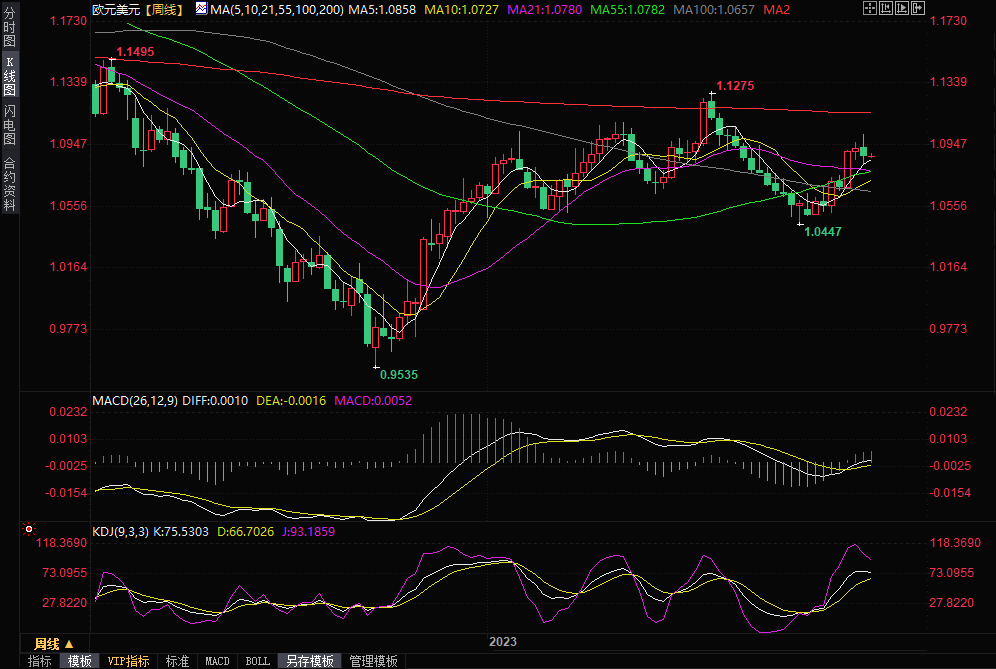
Task: Apply the MACD template
Action: point(217,661)
